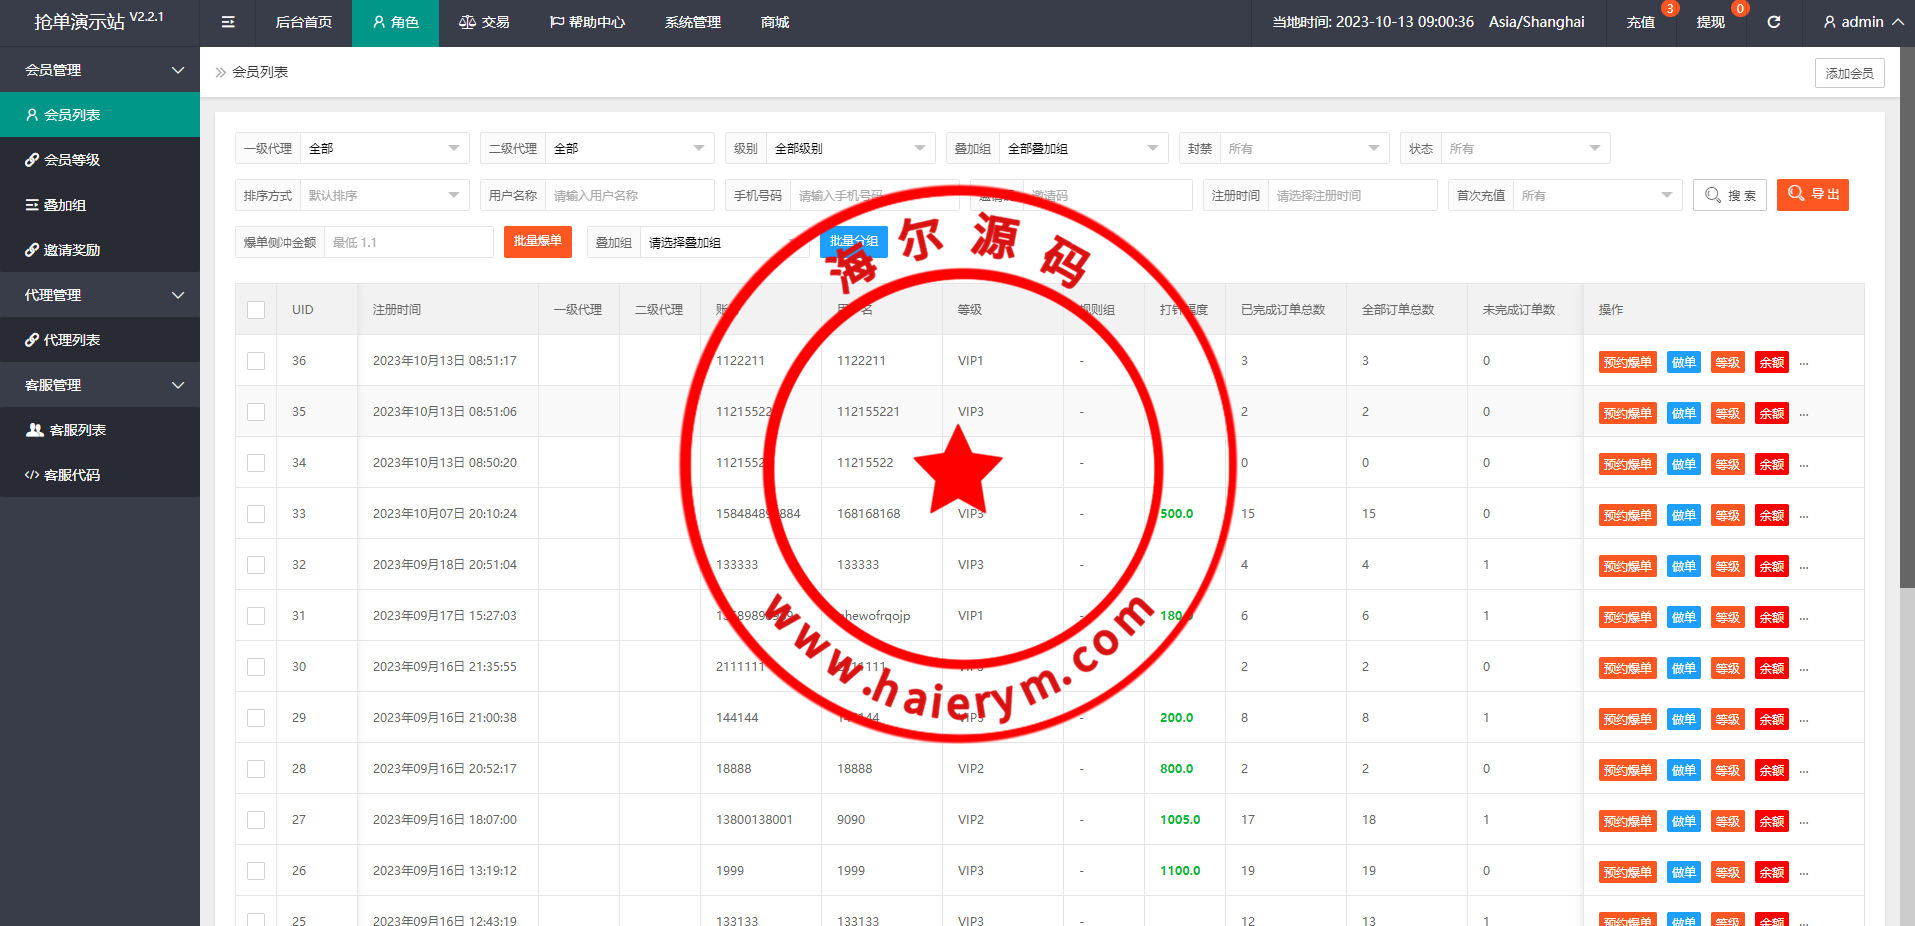Image resolution: width=1915 pixels, height=926 pixels.
Task: Click the sidebar collapse hamburger icon
Action: (228, 22)
